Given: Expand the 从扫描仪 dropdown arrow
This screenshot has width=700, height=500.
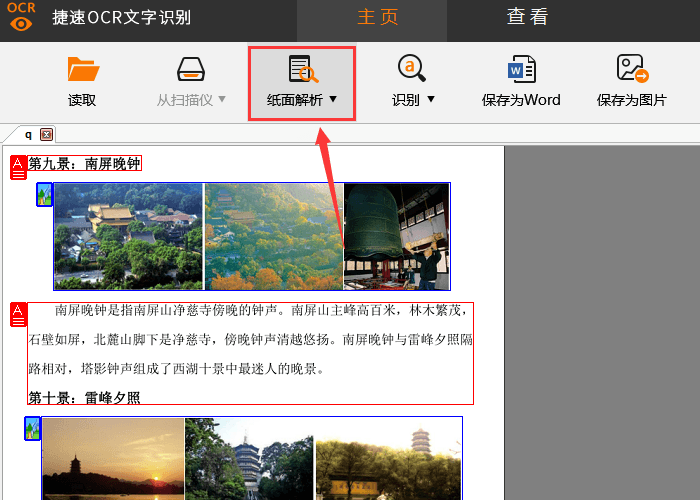Looking at the screenshot, I should tap(222, 100).
